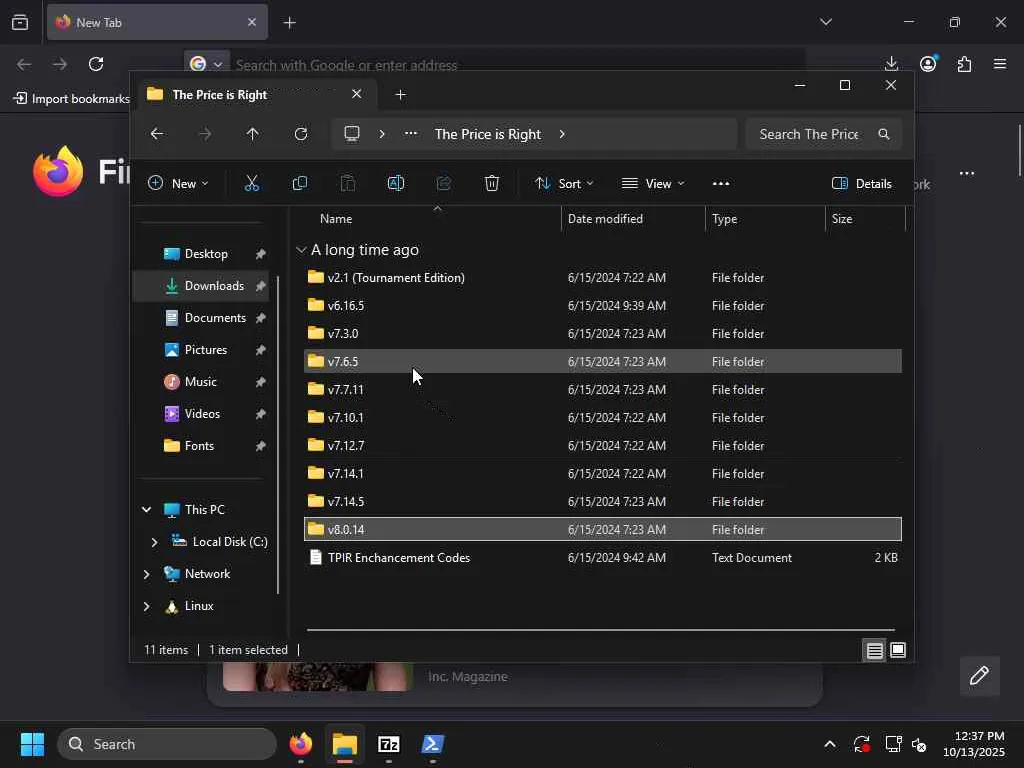The width and height of the screenshot is (1024, 768).
Task: Open the Firefox hamburger application menu
Action: coord(1000,64)
